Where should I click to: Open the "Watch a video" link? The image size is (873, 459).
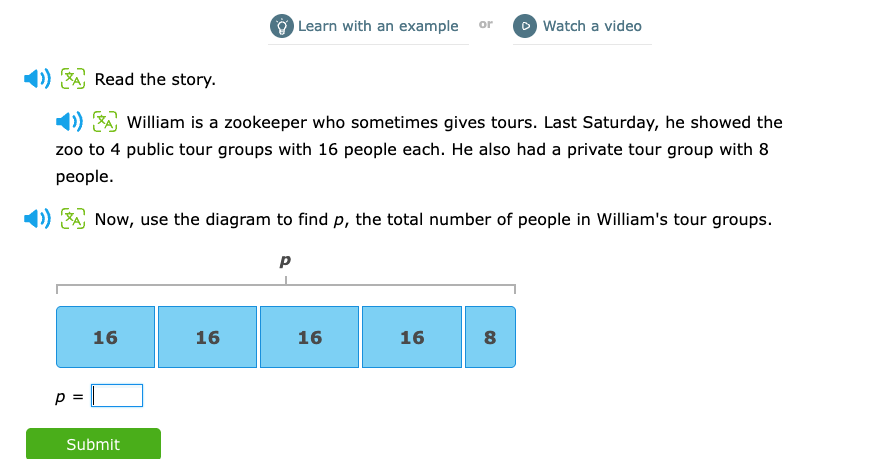[592, 26]
